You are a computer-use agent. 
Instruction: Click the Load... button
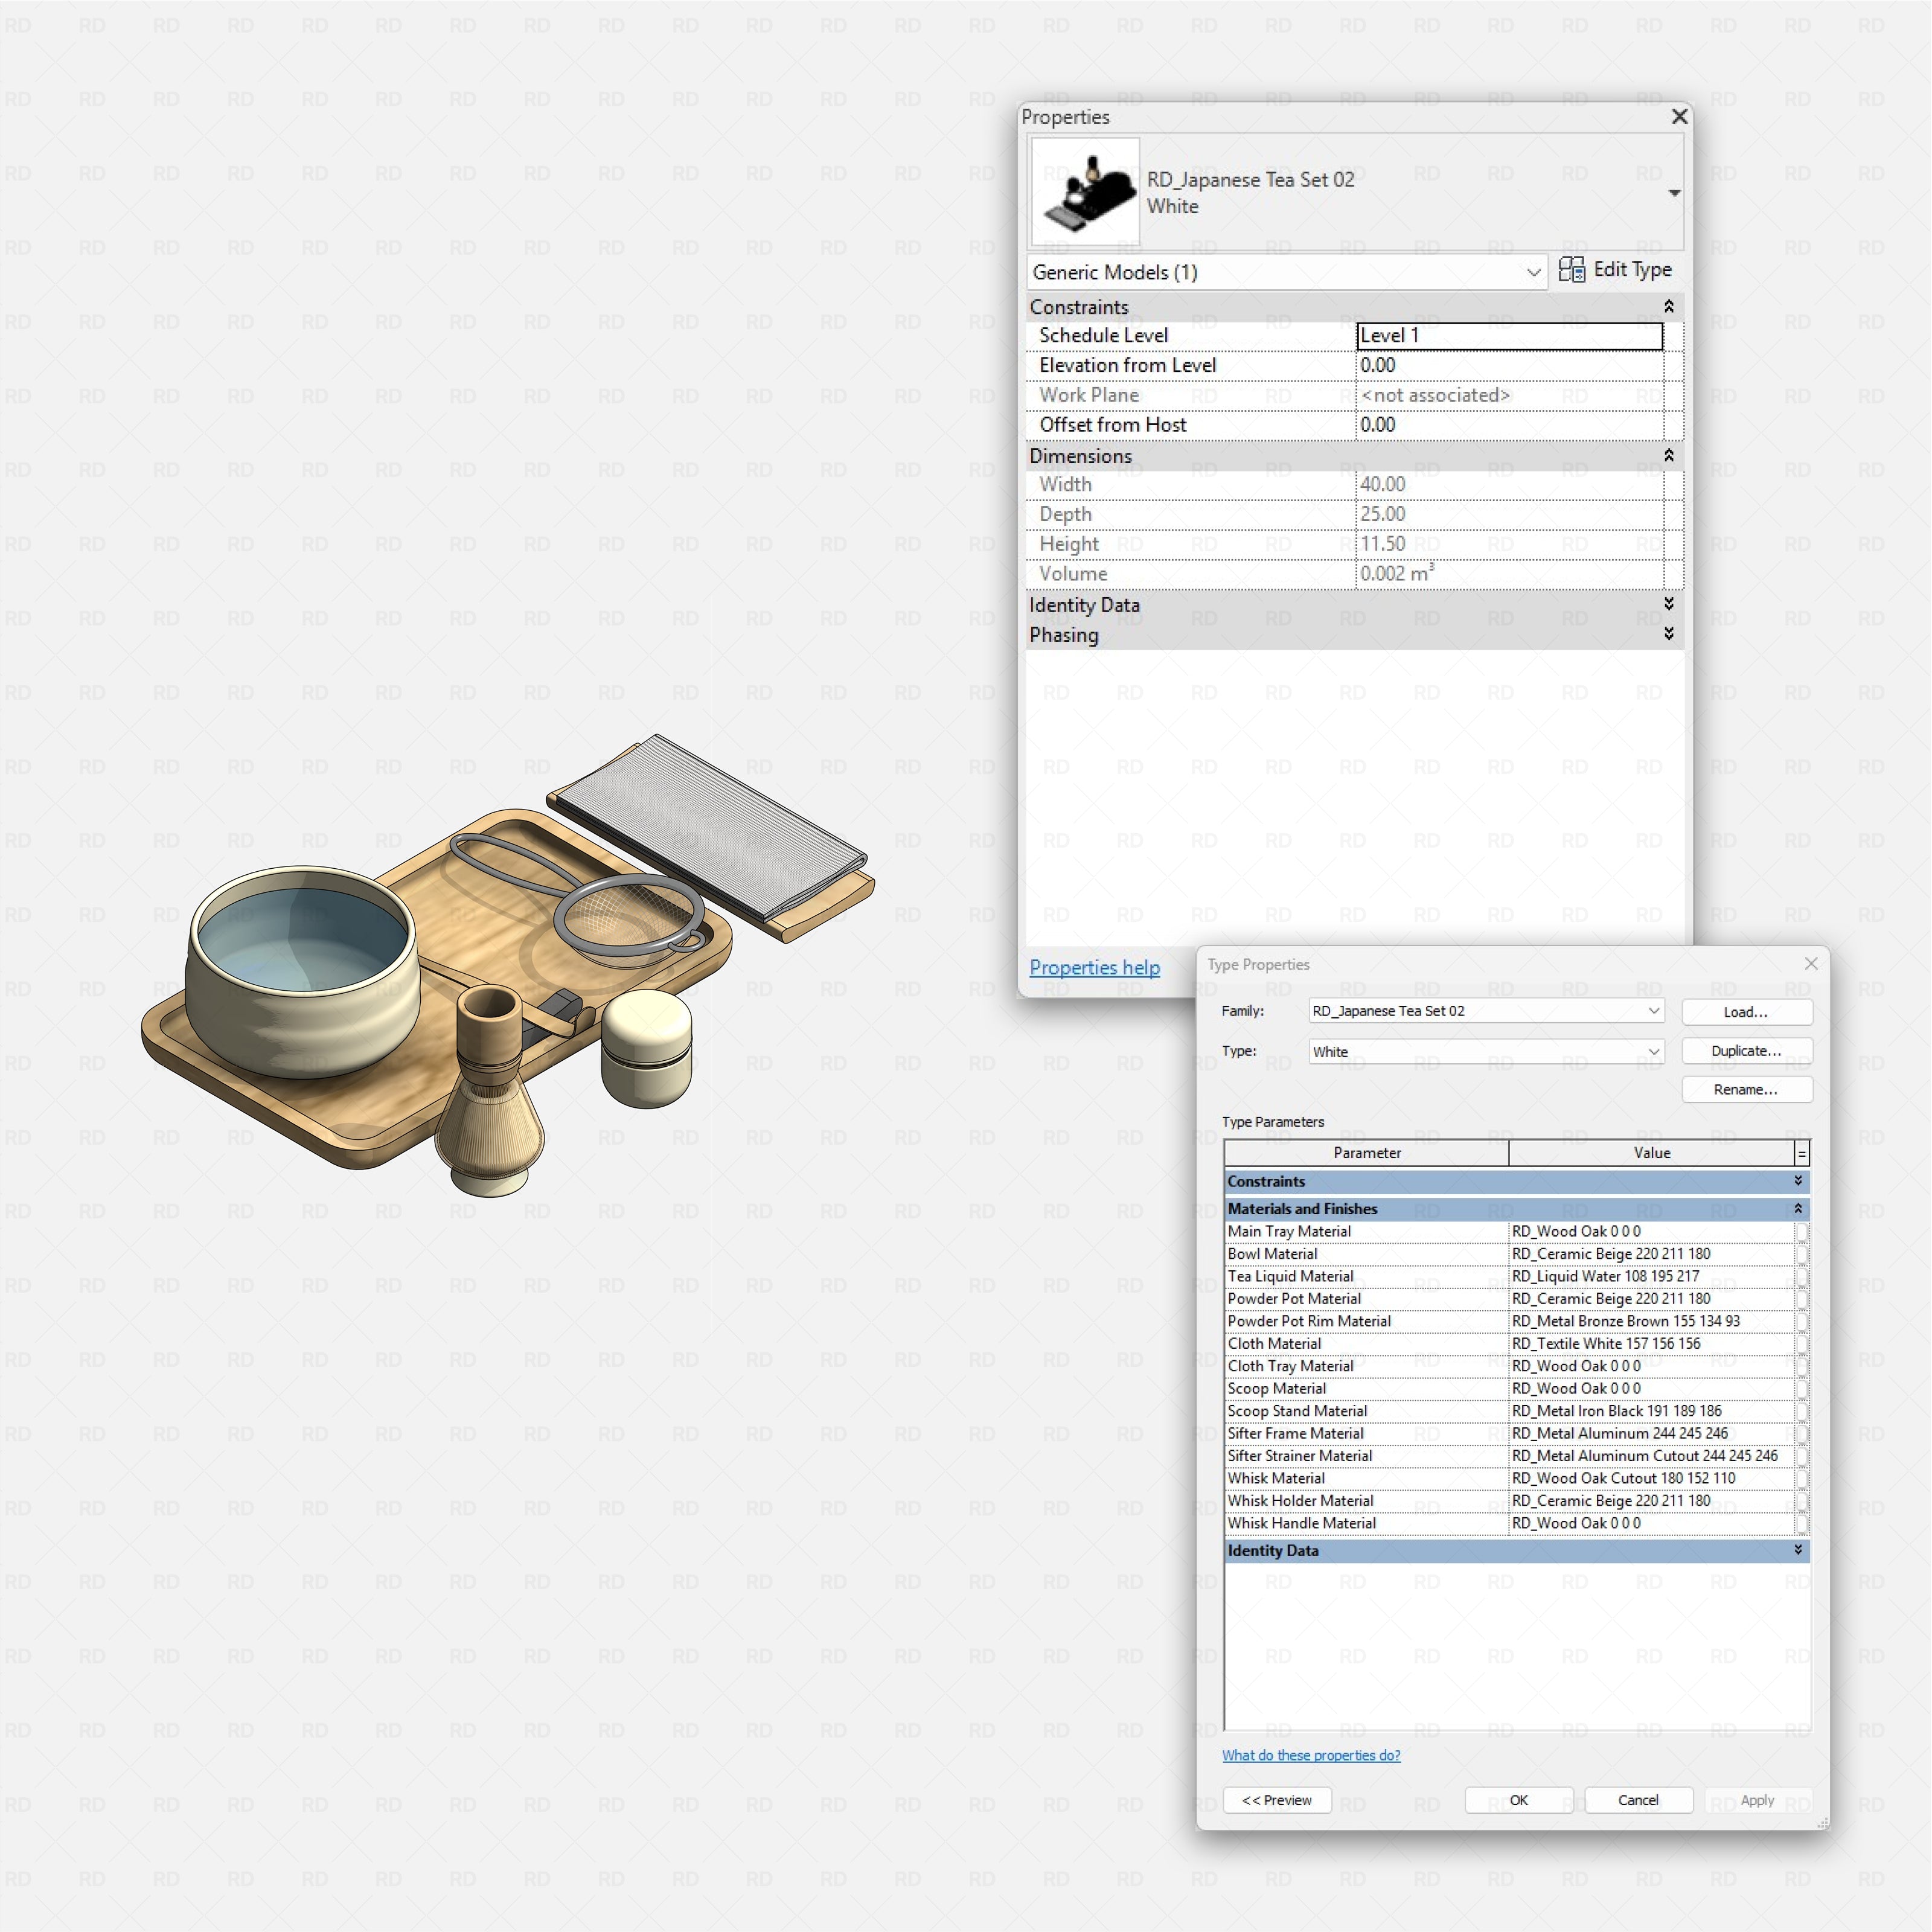pyautogui.click(x=1747, y=1012)
